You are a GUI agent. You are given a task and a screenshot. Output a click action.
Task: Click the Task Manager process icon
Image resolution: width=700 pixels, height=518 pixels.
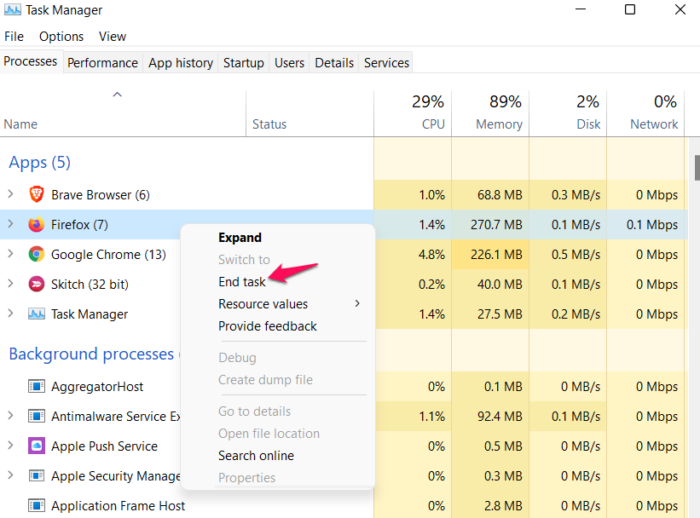(37, 314)
